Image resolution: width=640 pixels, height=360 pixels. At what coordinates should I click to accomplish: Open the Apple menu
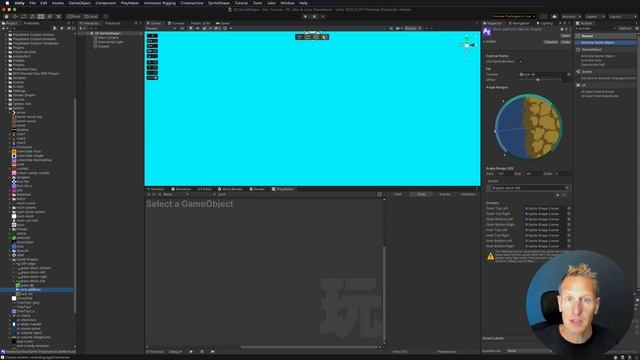[x=7, y=3]
